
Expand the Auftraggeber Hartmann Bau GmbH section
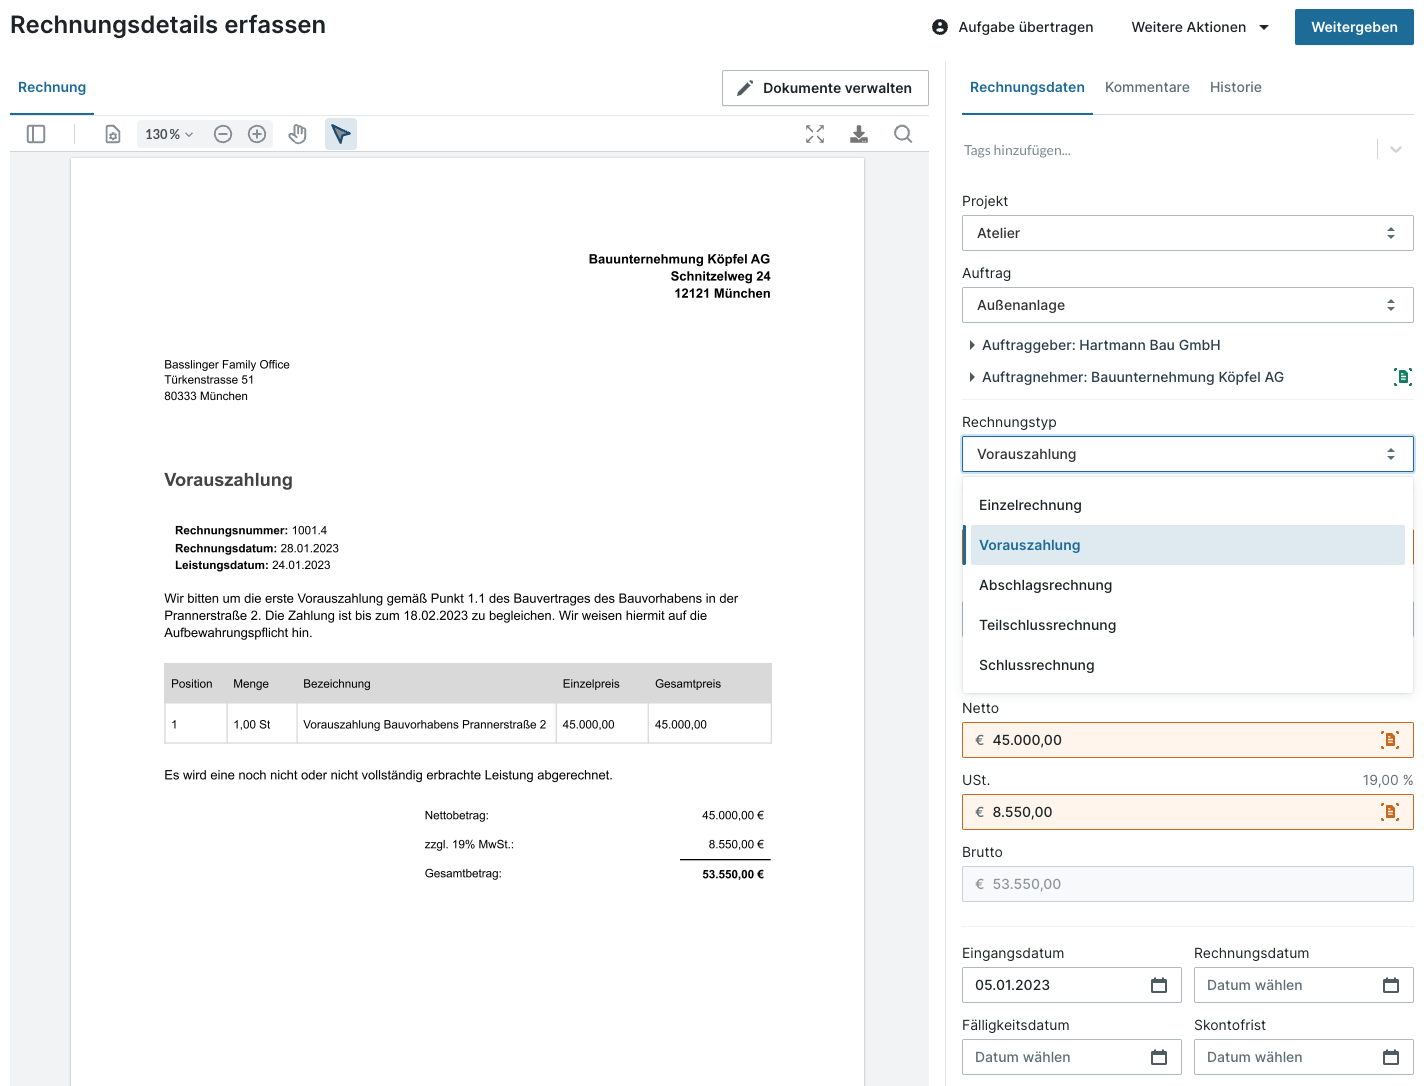pyautogui.click(x=1100, y=345)
